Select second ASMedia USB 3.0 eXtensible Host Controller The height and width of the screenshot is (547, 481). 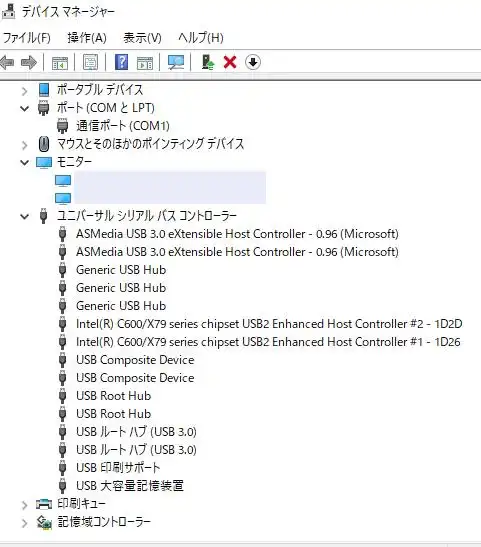[237, 252]
